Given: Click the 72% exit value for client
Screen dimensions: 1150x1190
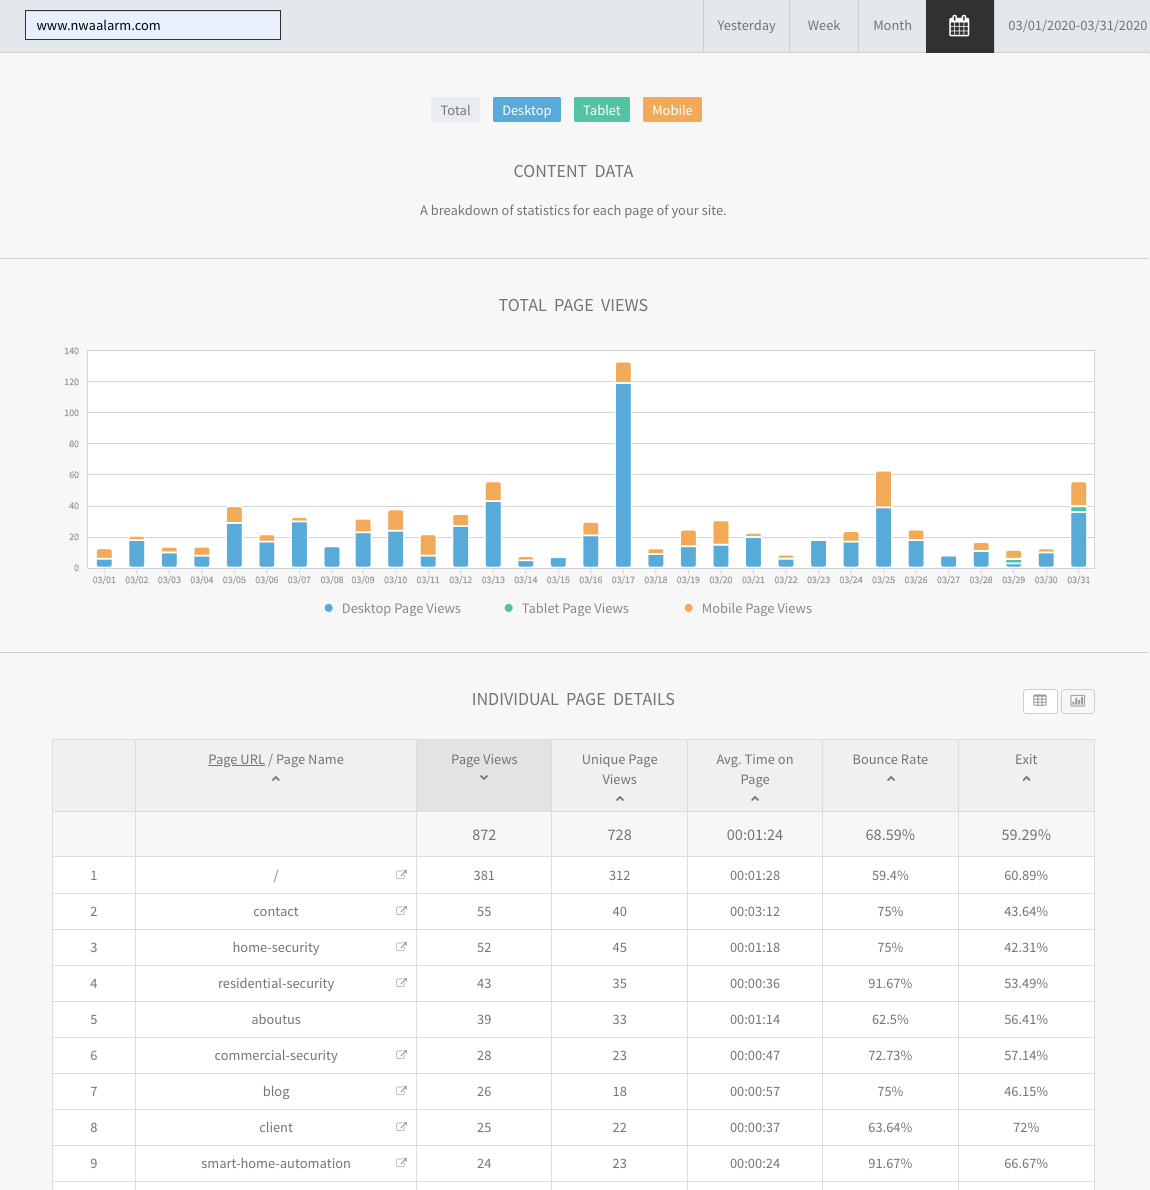Looking at the screenshot, I should [1026, 1128].
